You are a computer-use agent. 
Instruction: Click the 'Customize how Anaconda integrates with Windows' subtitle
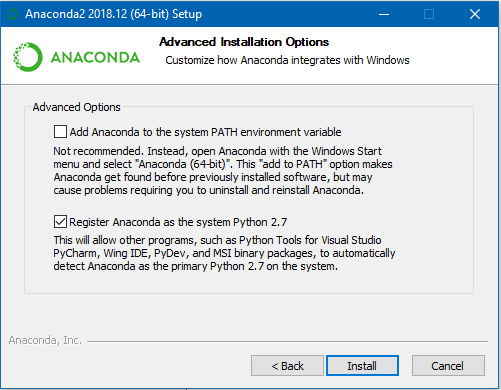[x=287, y=60]
